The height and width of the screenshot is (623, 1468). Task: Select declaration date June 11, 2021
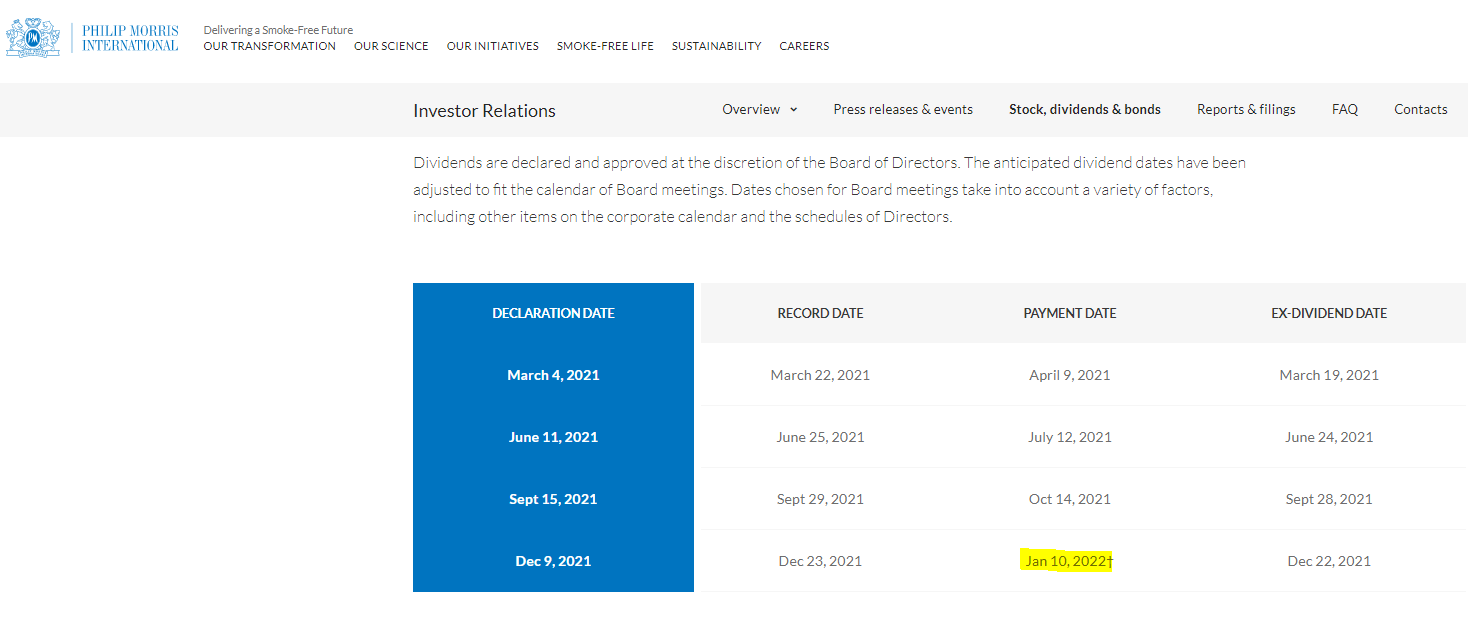(553, 437)
